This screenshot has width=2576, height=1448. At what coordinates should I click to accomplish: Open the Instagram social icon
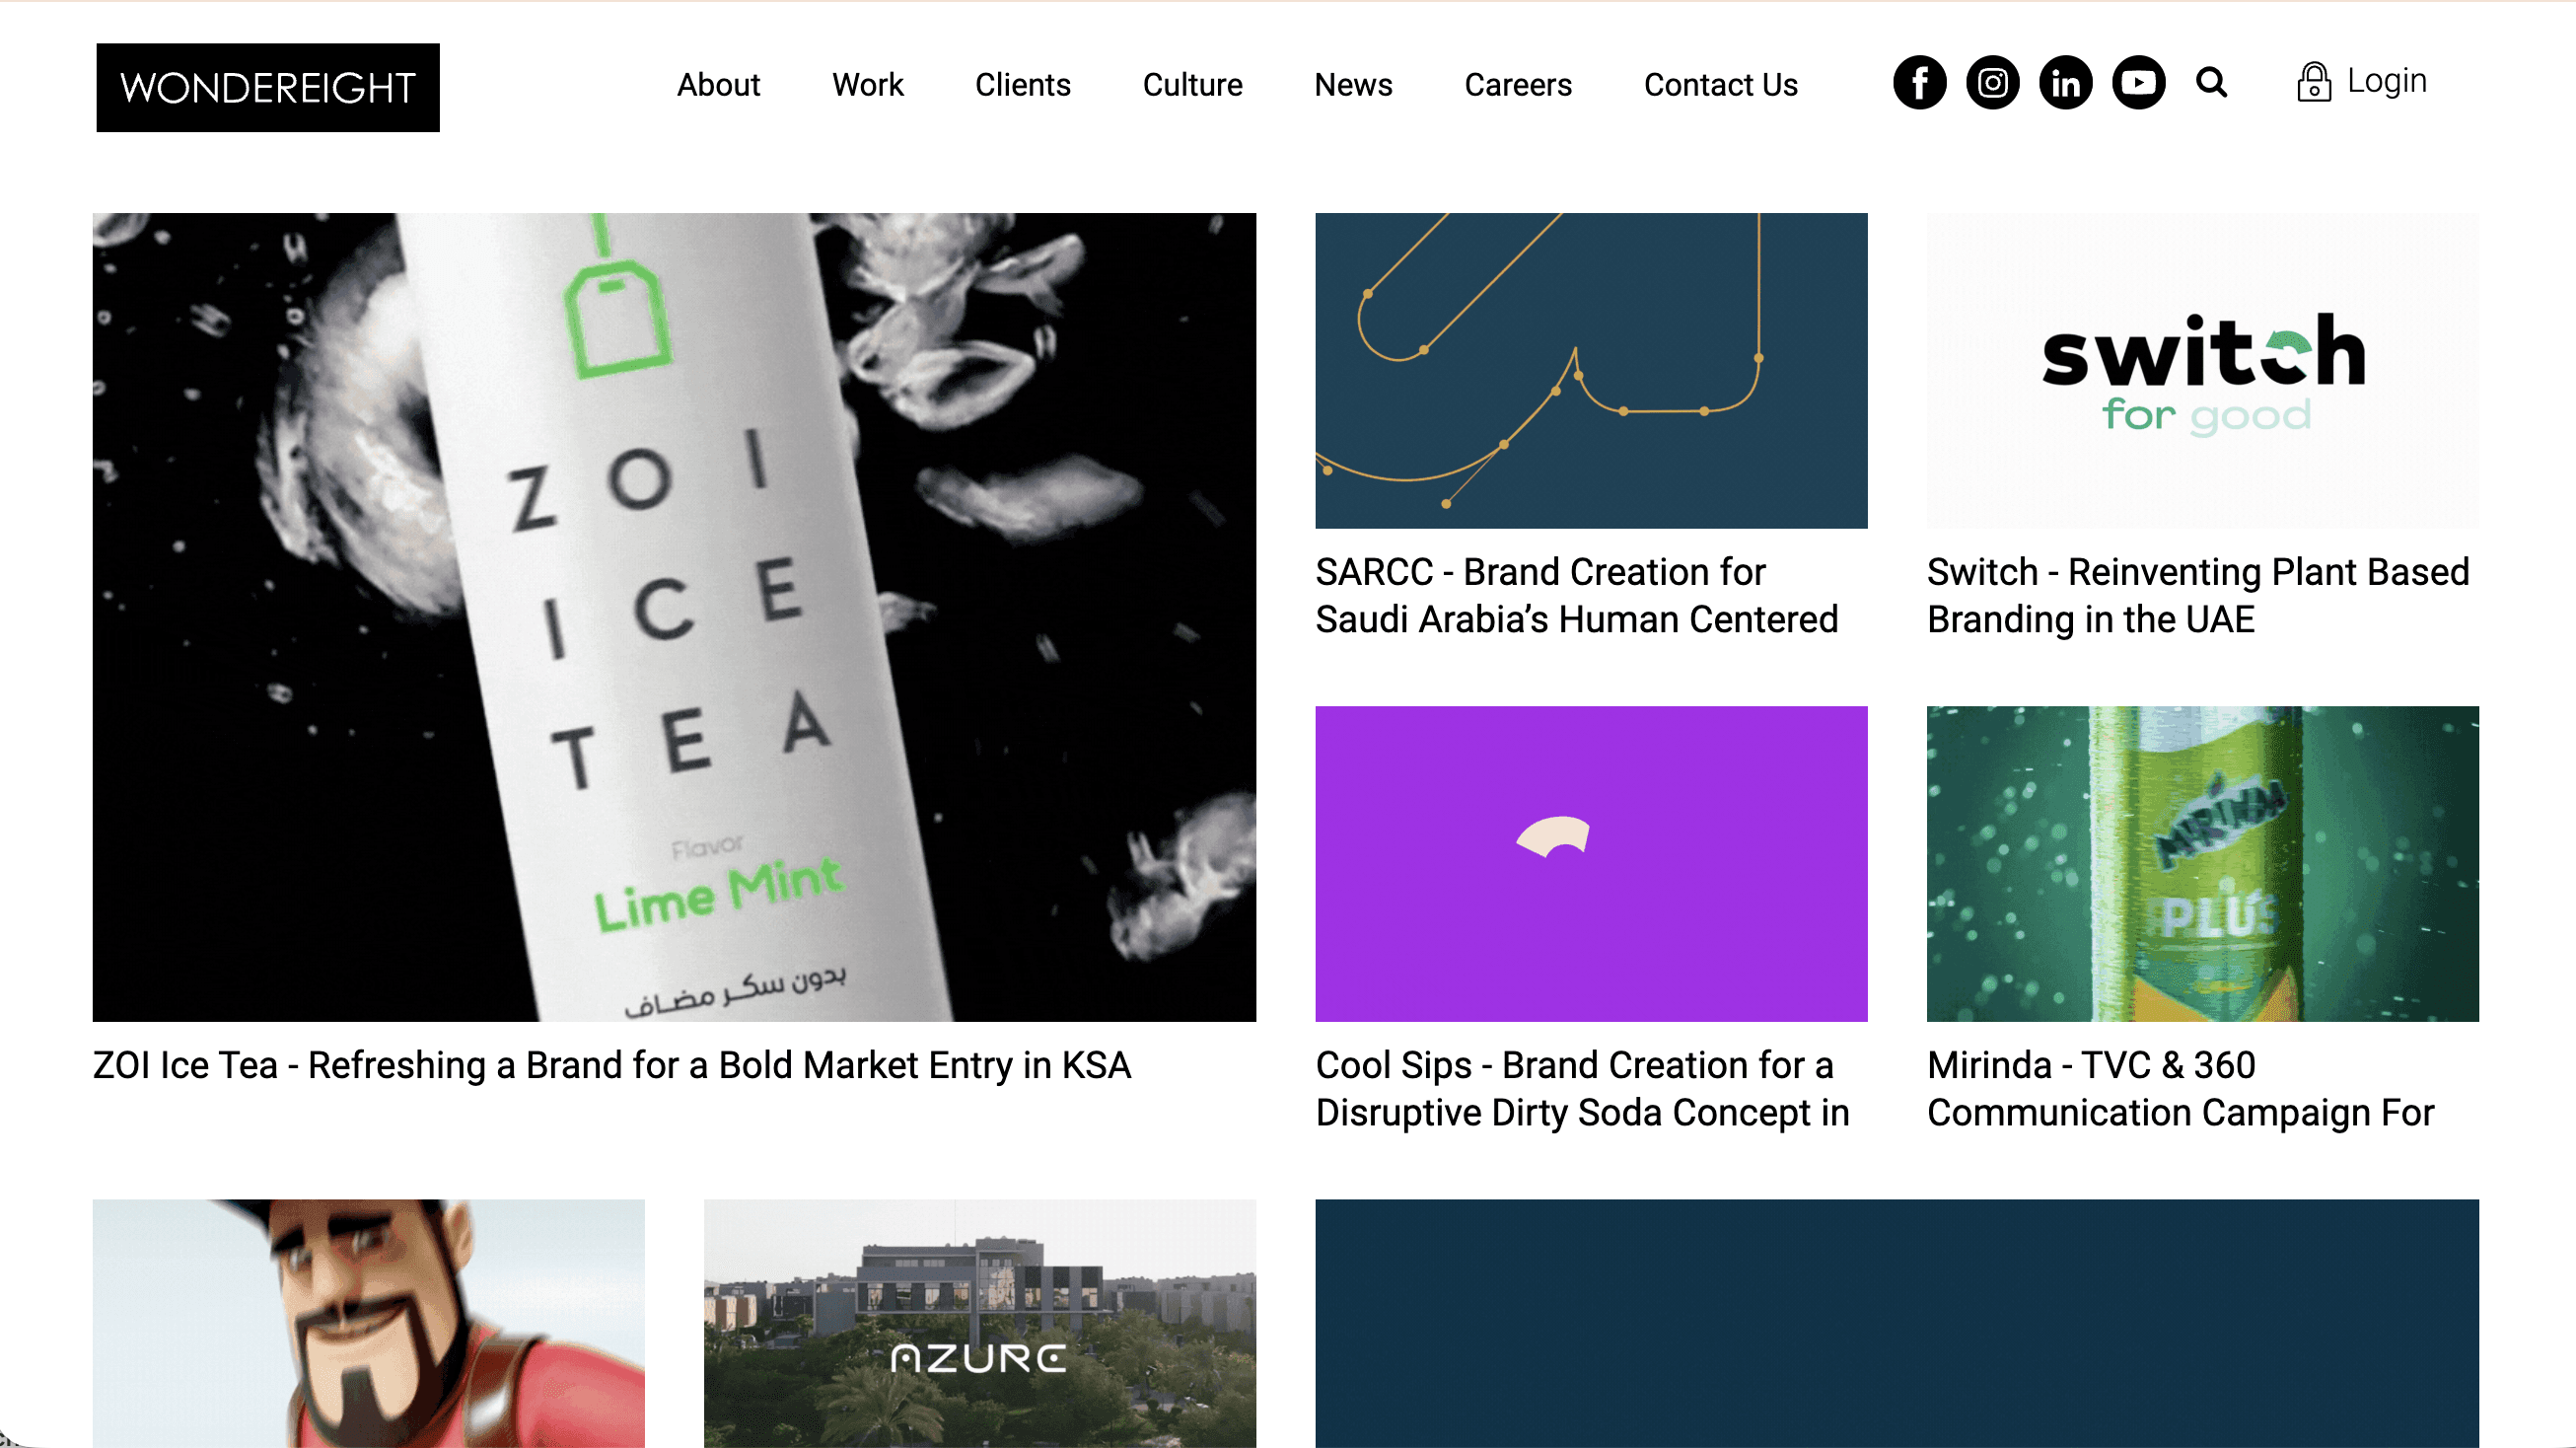click(1992, 83)
